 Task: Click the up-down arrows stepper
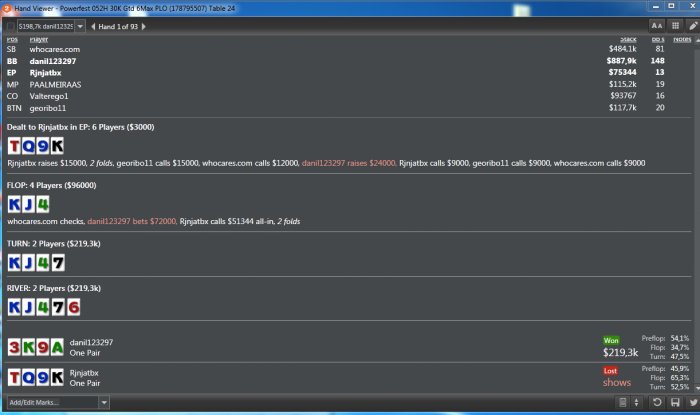pyautogui.click(x=636, y=402)
